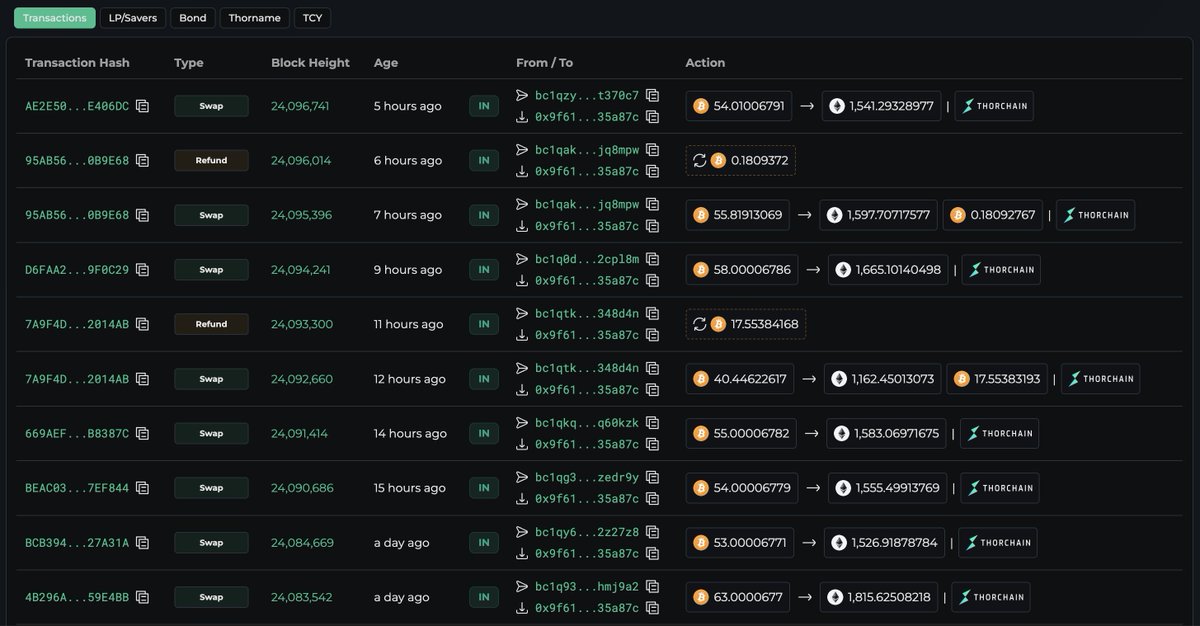The width and height of the screenshot is (1200, 626).
Task: Click the Refund badge at block 24,096,014
Action: click(x=211, y=160)
